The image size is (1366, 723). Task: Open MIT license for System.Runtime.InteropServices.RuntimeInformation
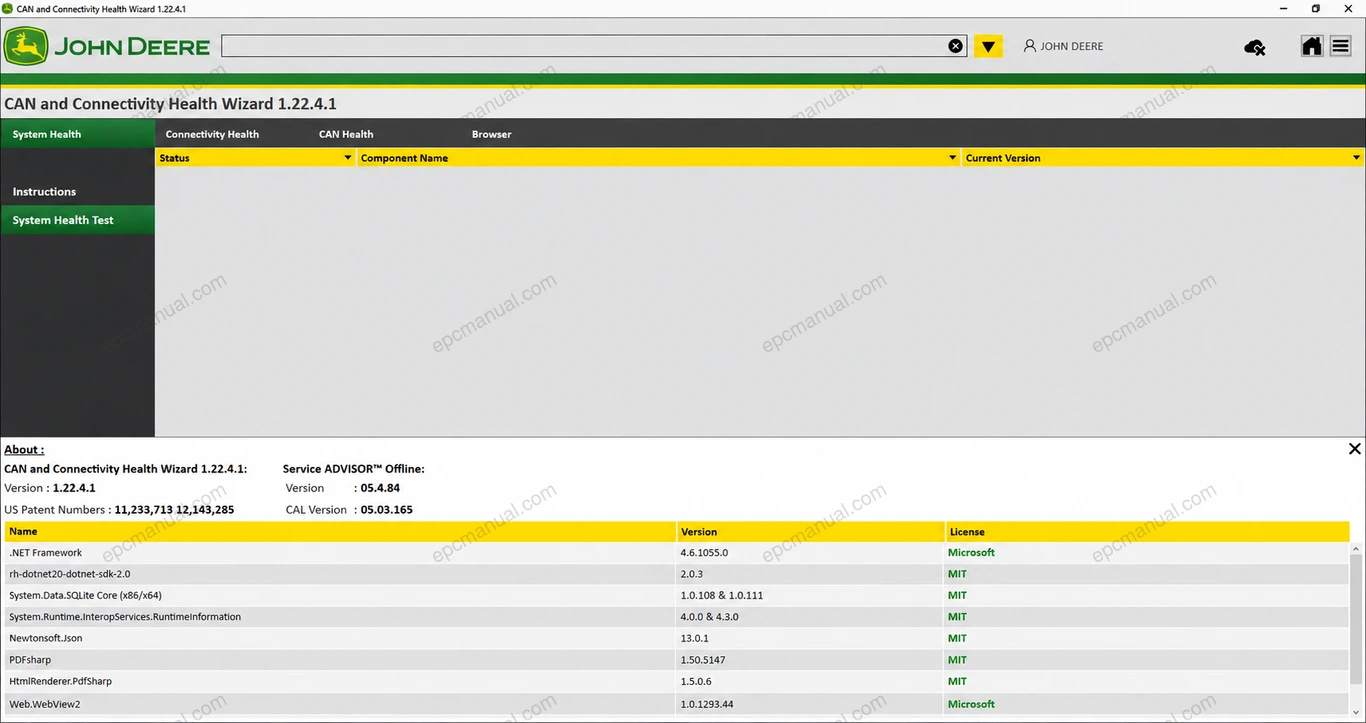click(957, 617)
